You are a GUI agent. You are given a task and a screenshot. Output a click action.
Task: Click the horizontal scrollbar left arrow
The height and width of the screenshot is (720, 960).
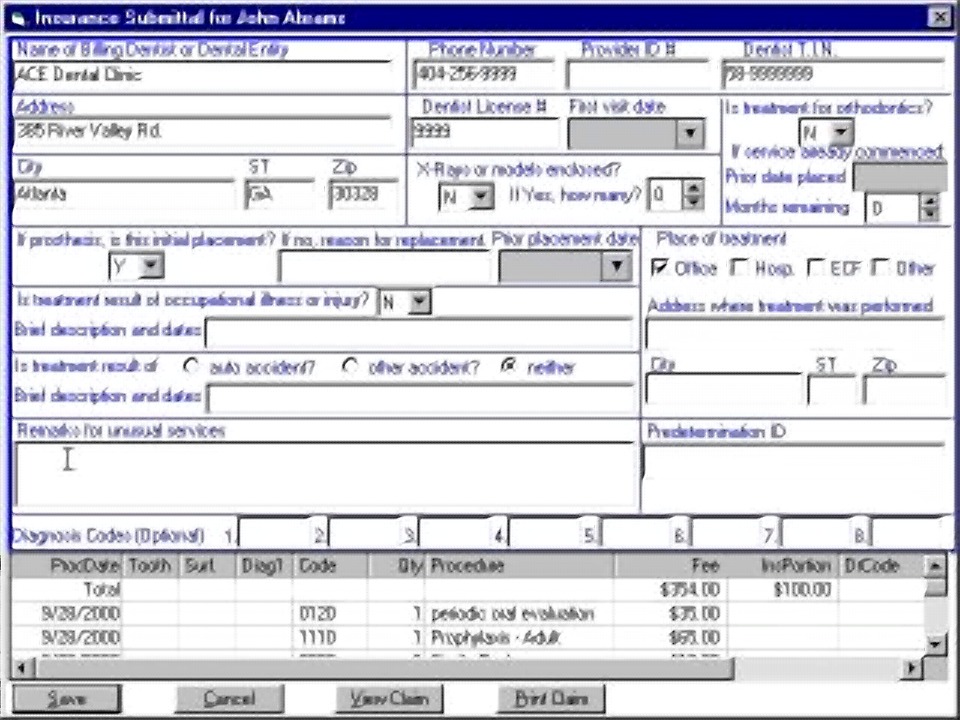pyautogui.click(x=23, y=667)
